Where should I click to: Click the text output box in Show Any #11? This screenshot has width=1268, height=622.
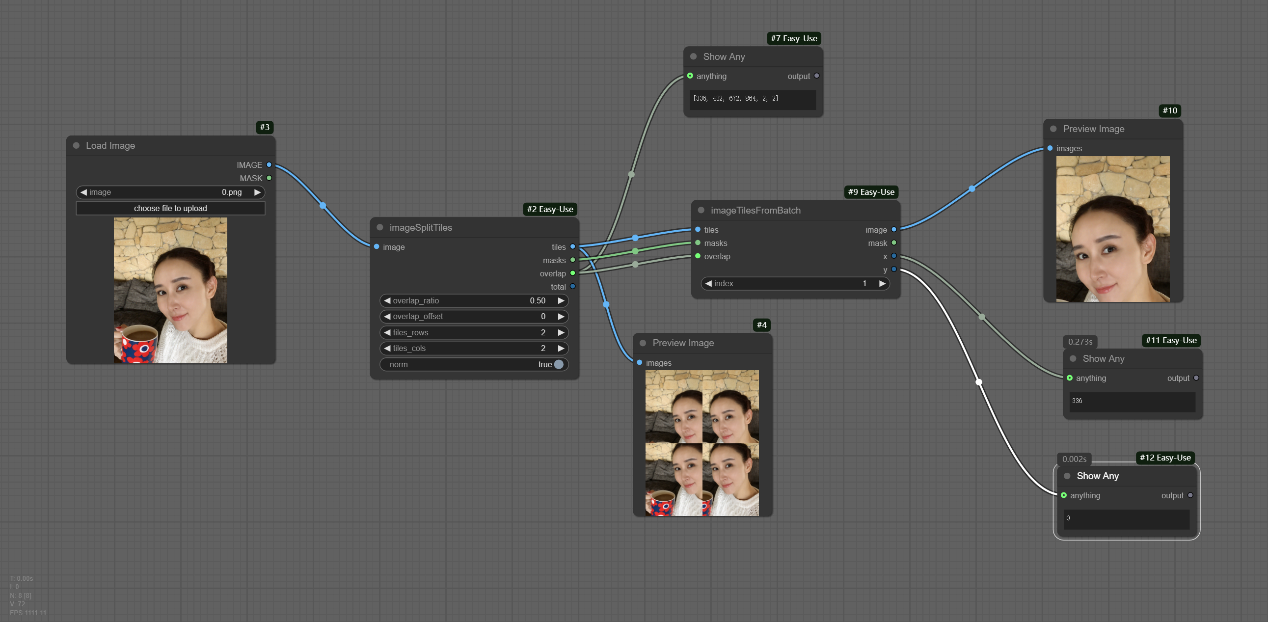(1132, 401)
